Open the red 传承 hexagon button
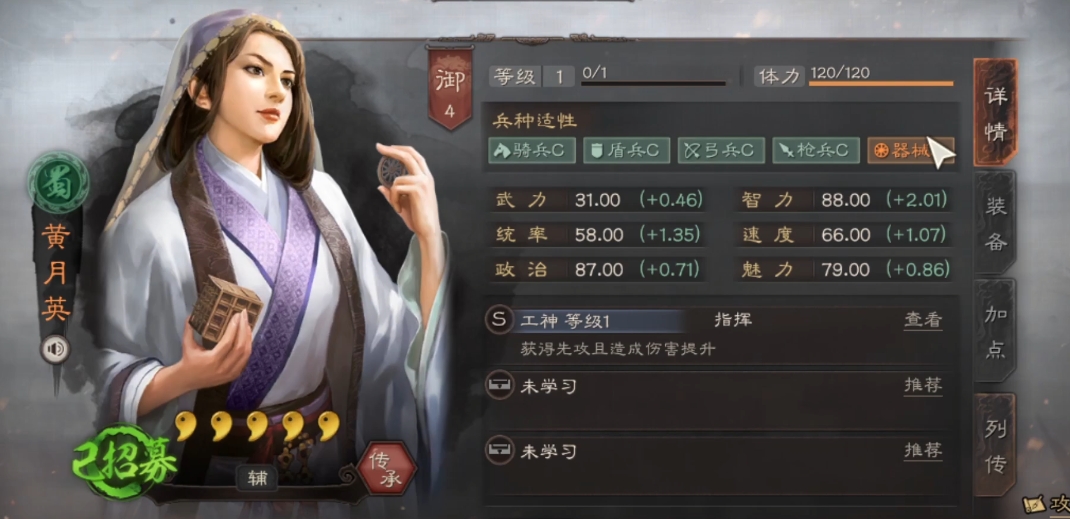The height and width of the screenshot is (519, 1070). click(387, 469)
